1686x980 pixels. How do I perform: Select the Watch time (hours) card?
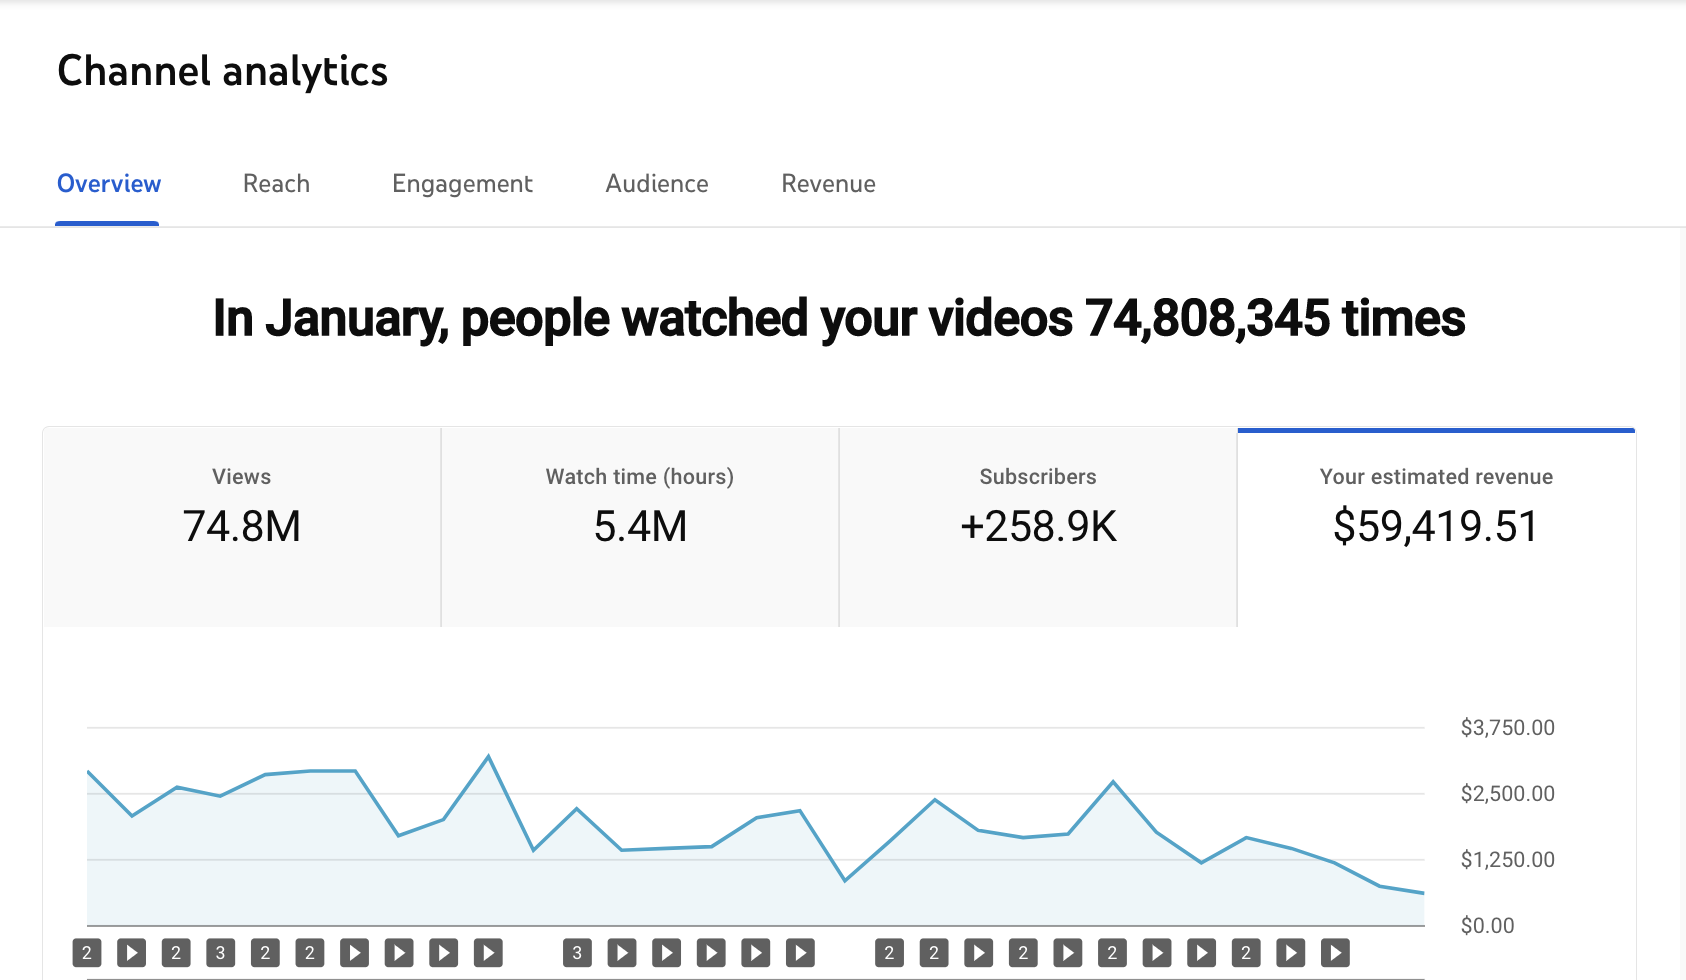coord(640,528)
